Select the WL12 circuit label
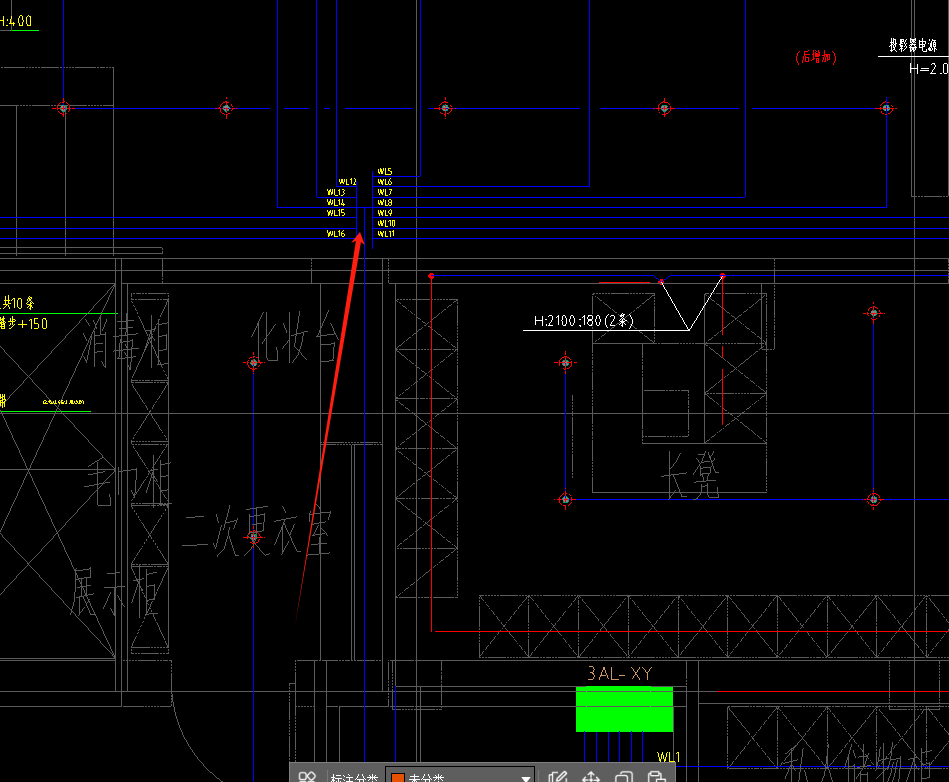This screenshot has height=782, width=949. pyautogui.click(x=347, y=182)
